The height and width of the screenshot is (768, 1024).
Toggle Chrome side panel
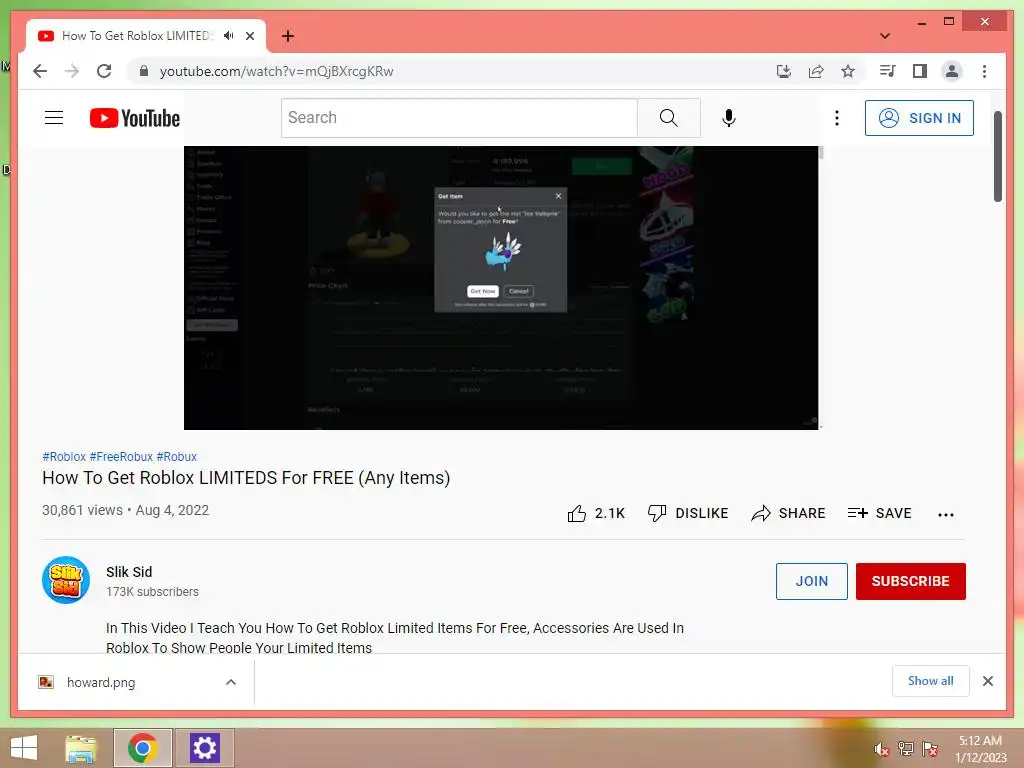[920, 71]
